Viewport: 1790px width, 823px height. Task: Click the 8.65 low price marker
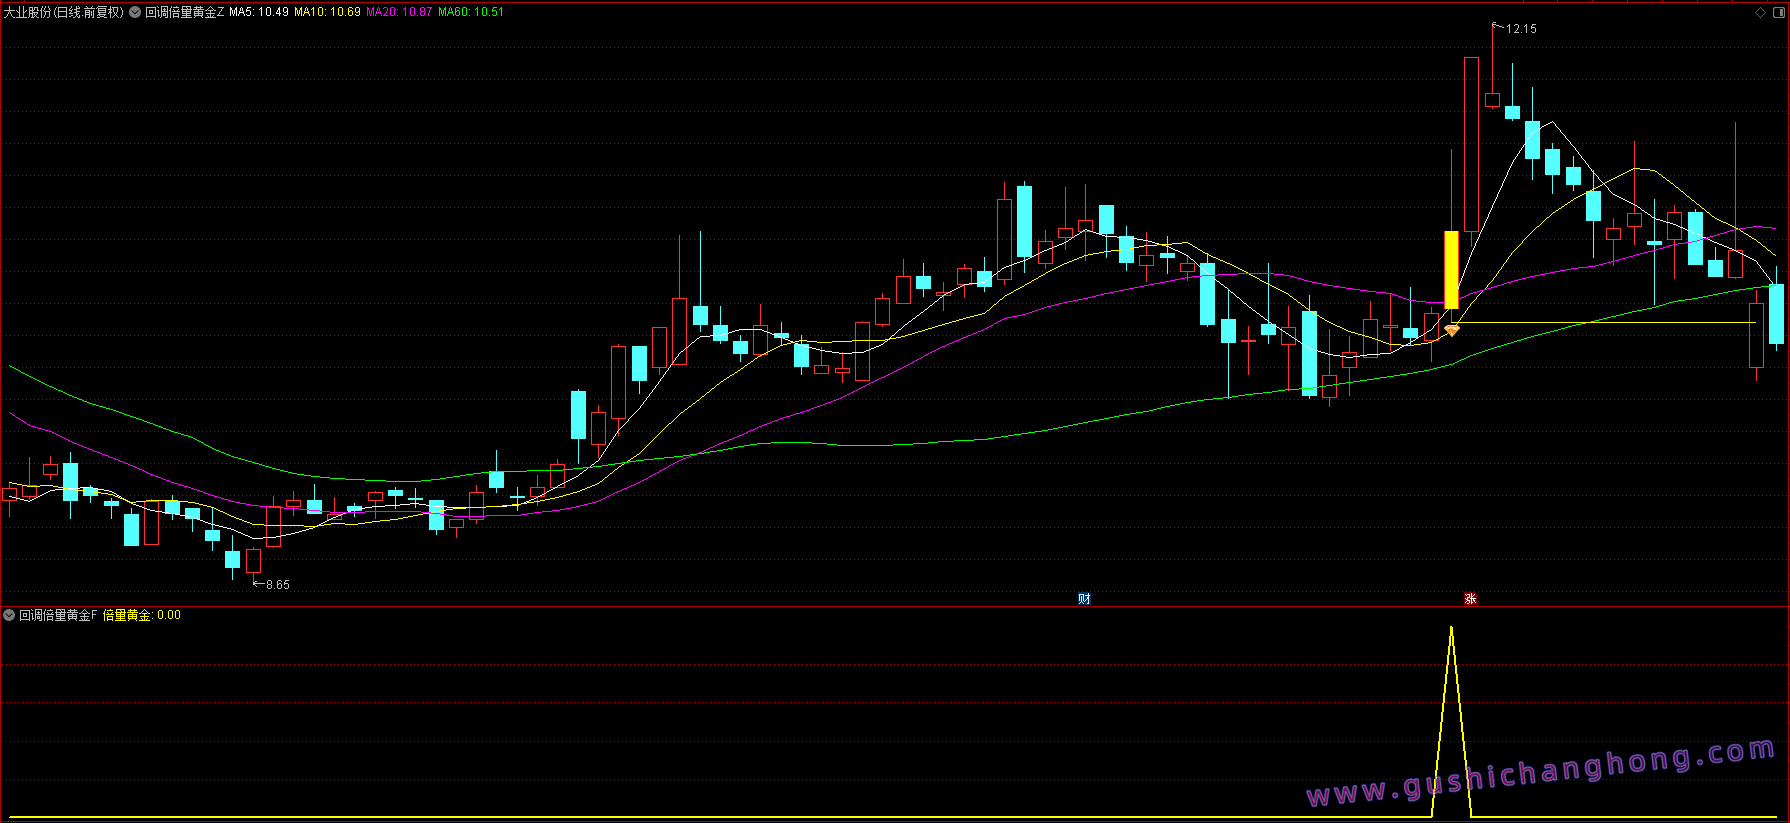click(x=277, y=585)
